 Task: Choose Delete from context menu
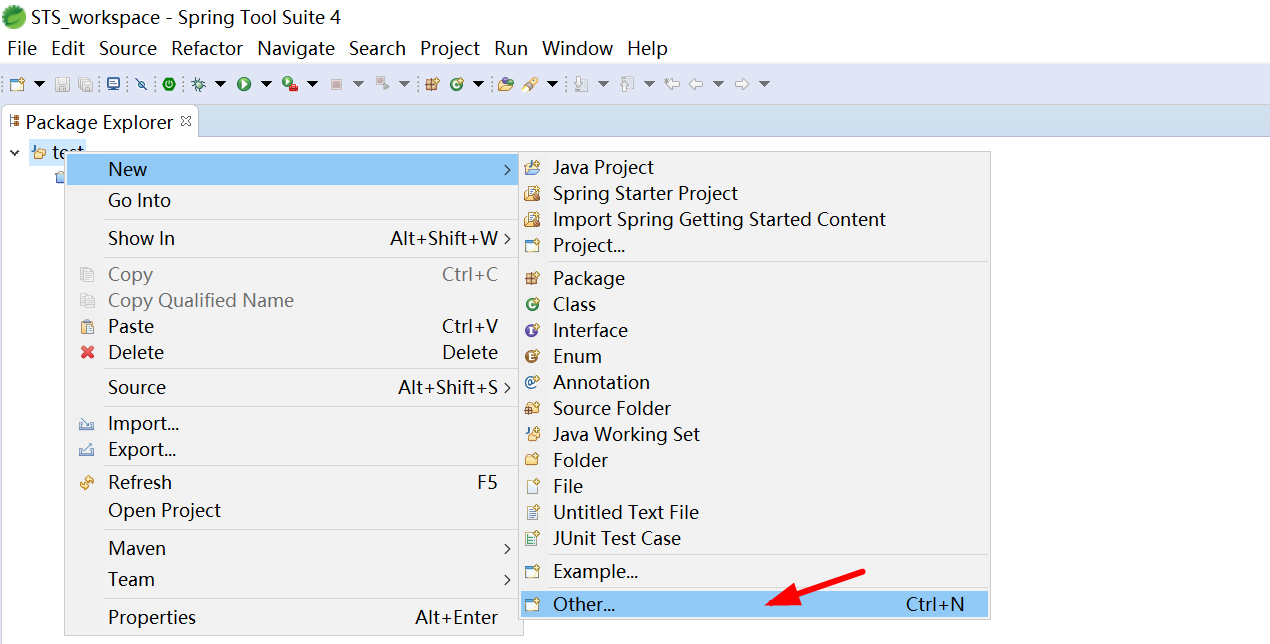click(291, 352)
